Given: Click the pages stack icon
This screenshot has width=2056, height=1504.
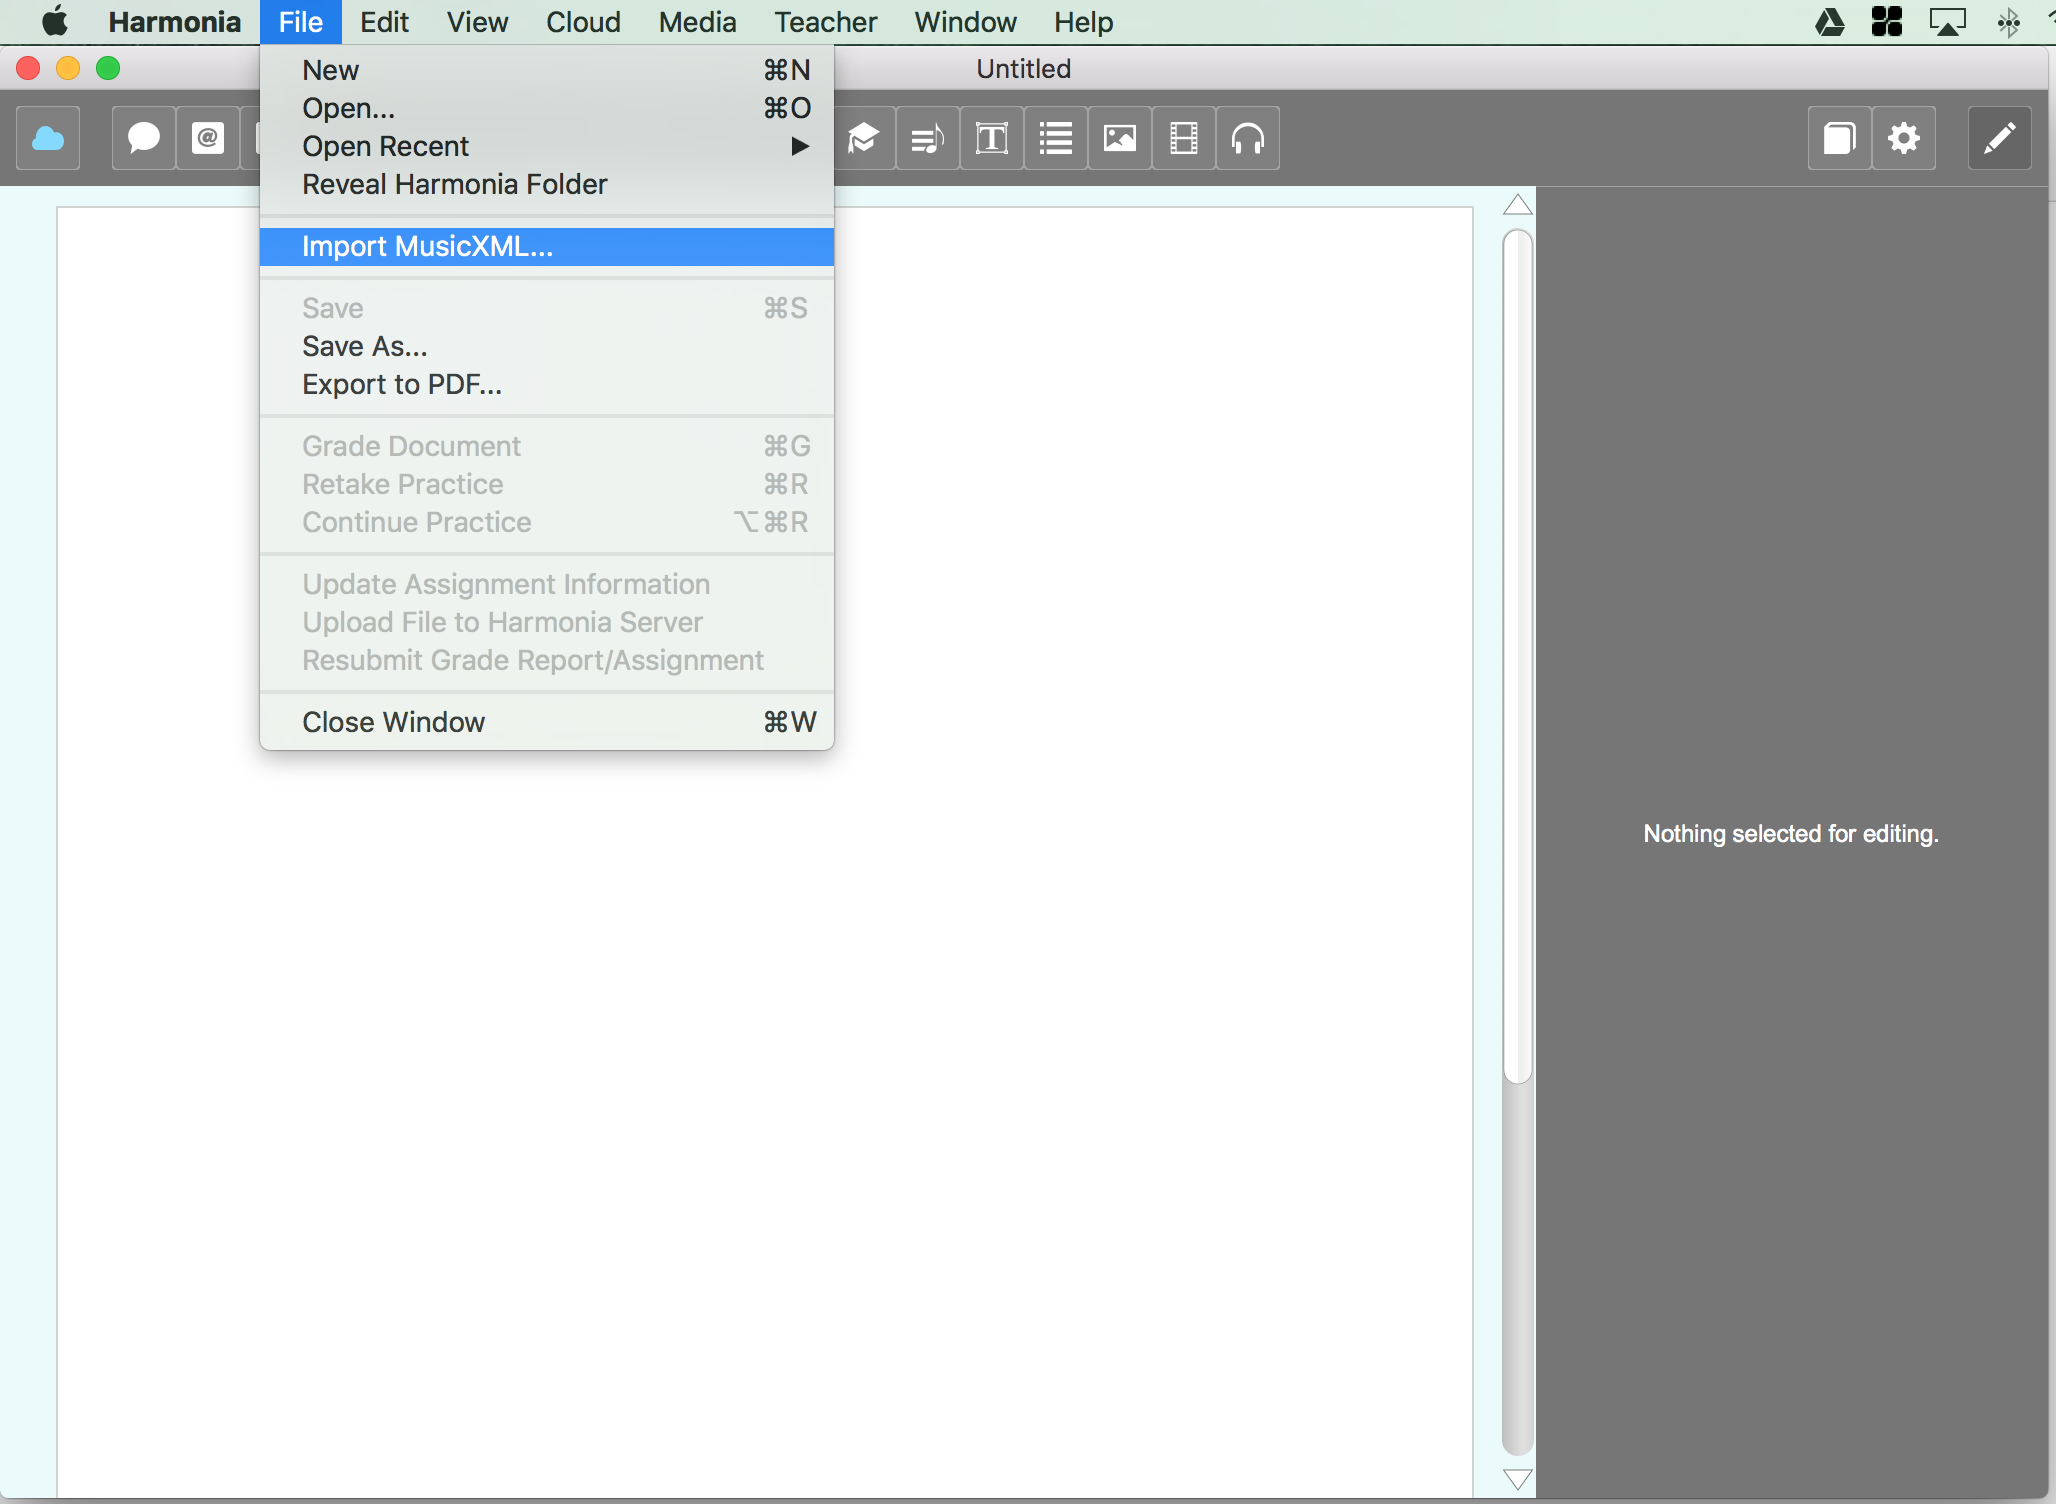Looking at the screenshot, I should pyautogui.click(x=1839, y=138).
